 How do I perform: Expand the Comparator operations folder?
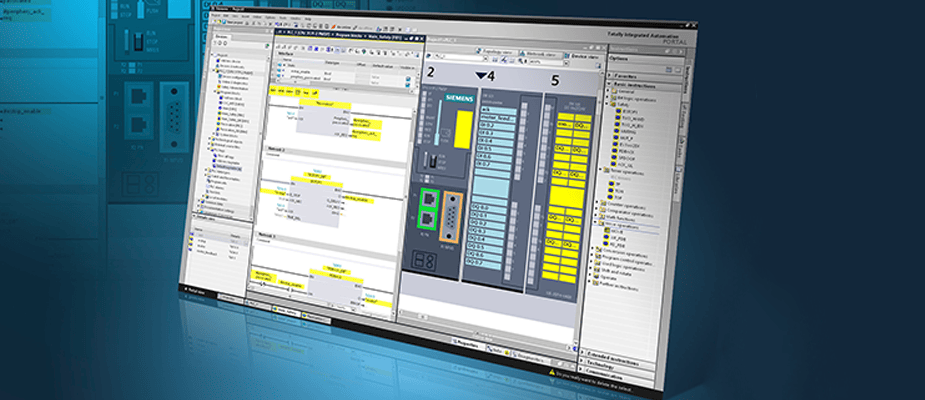(597, 209)
